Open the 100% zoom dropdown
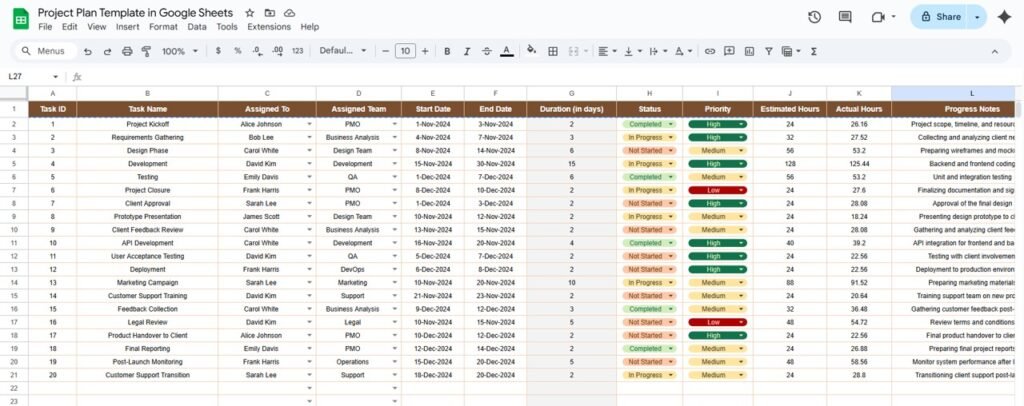 [179, 51]
